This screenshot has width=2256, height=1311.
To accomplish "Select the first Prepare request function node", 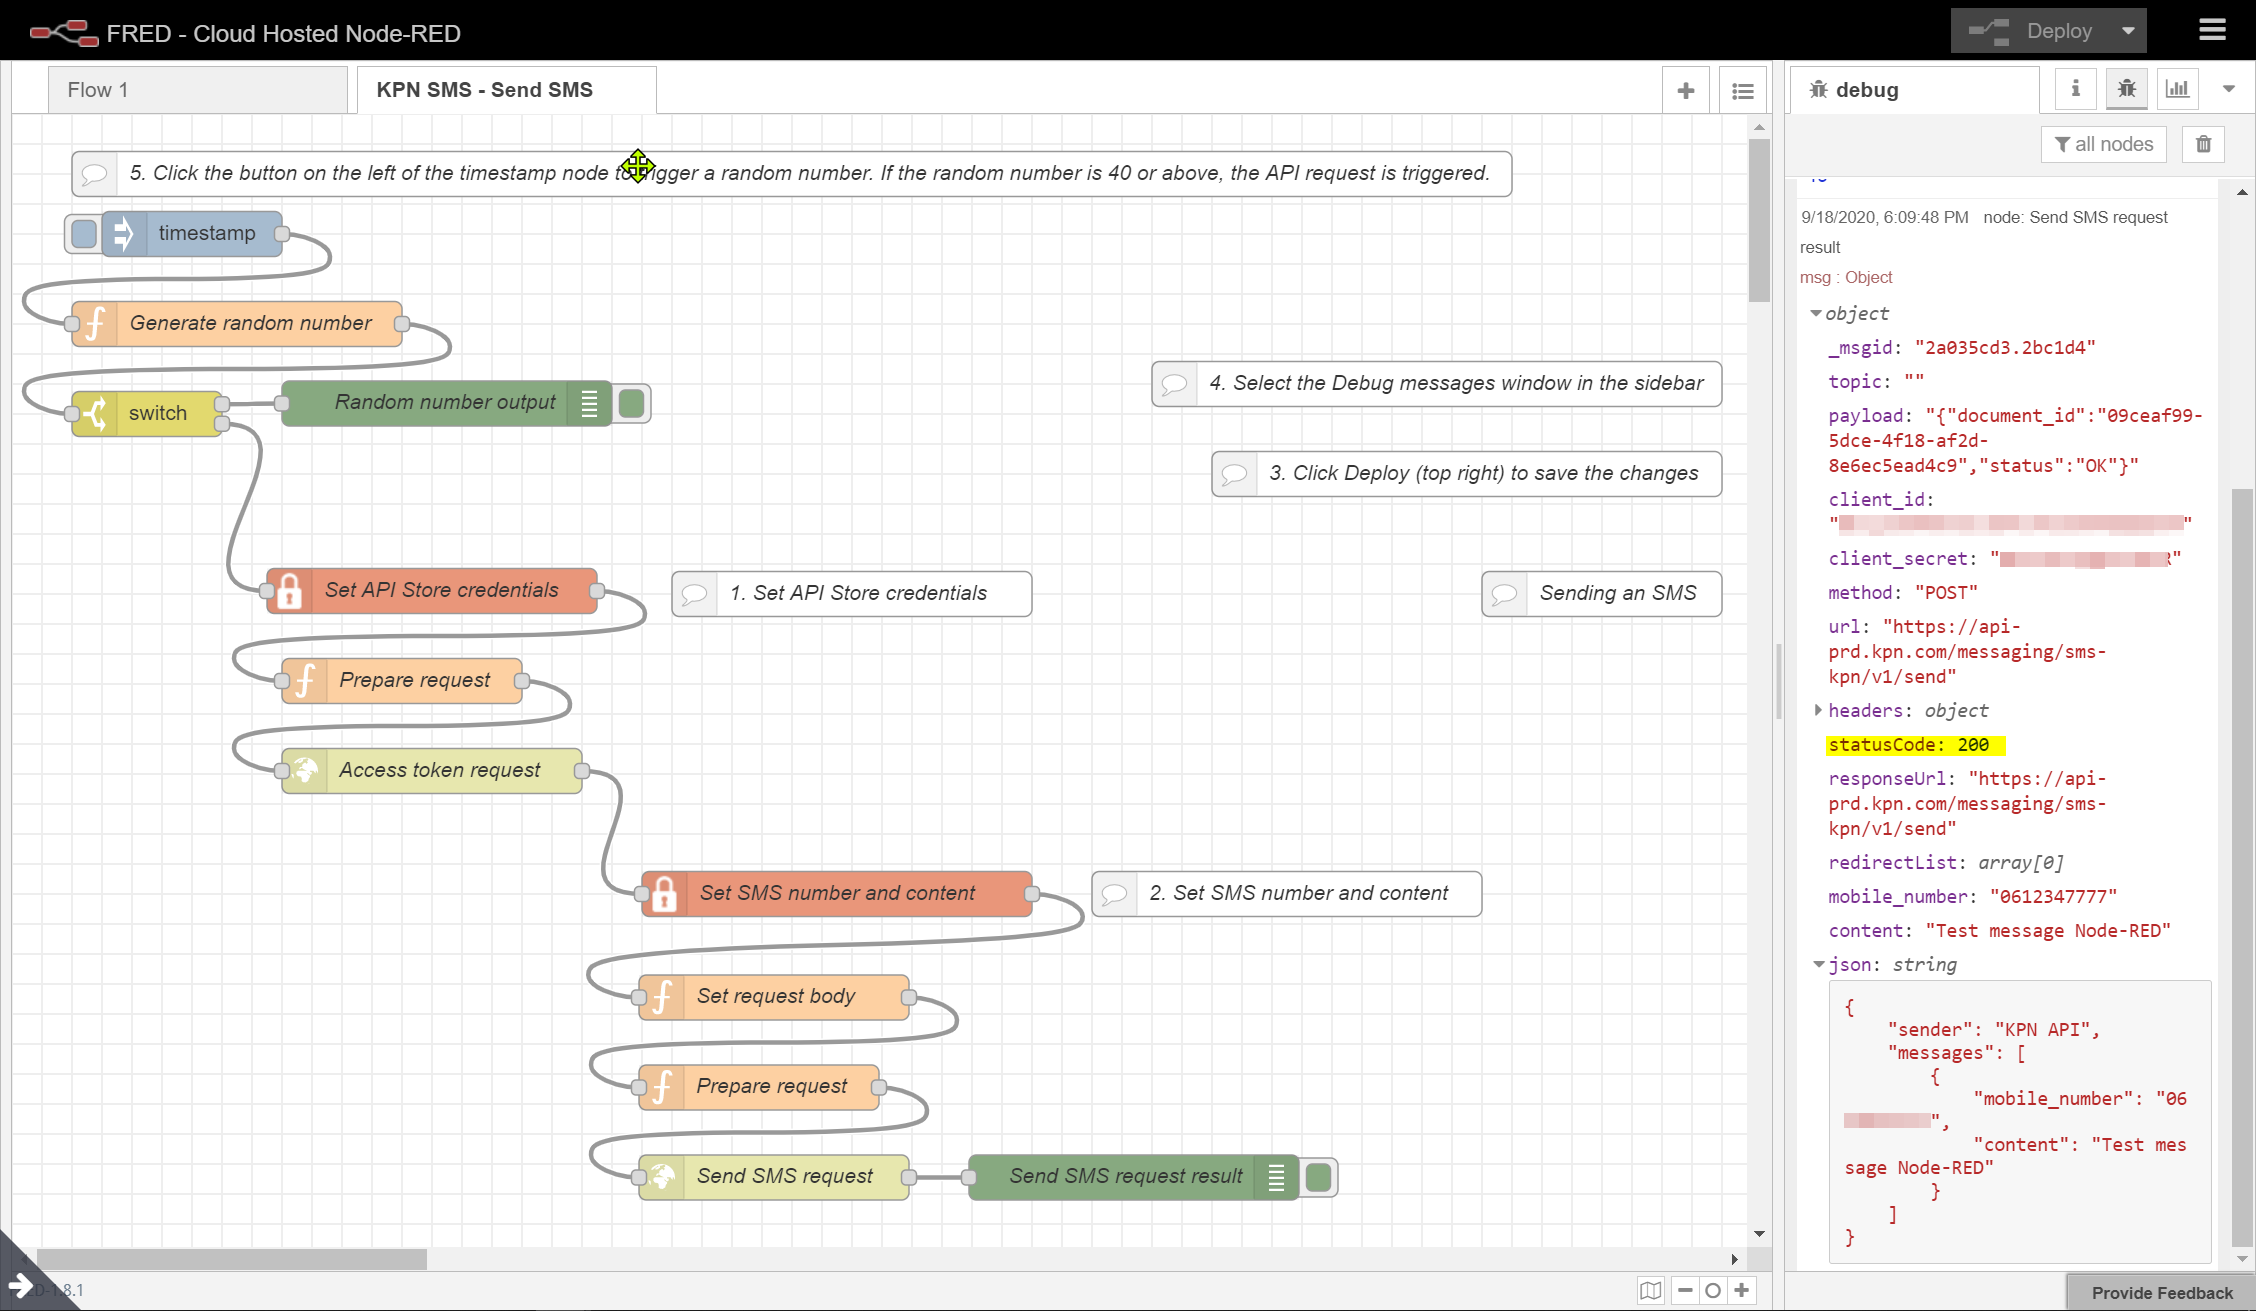I will [x=402, y=680].
